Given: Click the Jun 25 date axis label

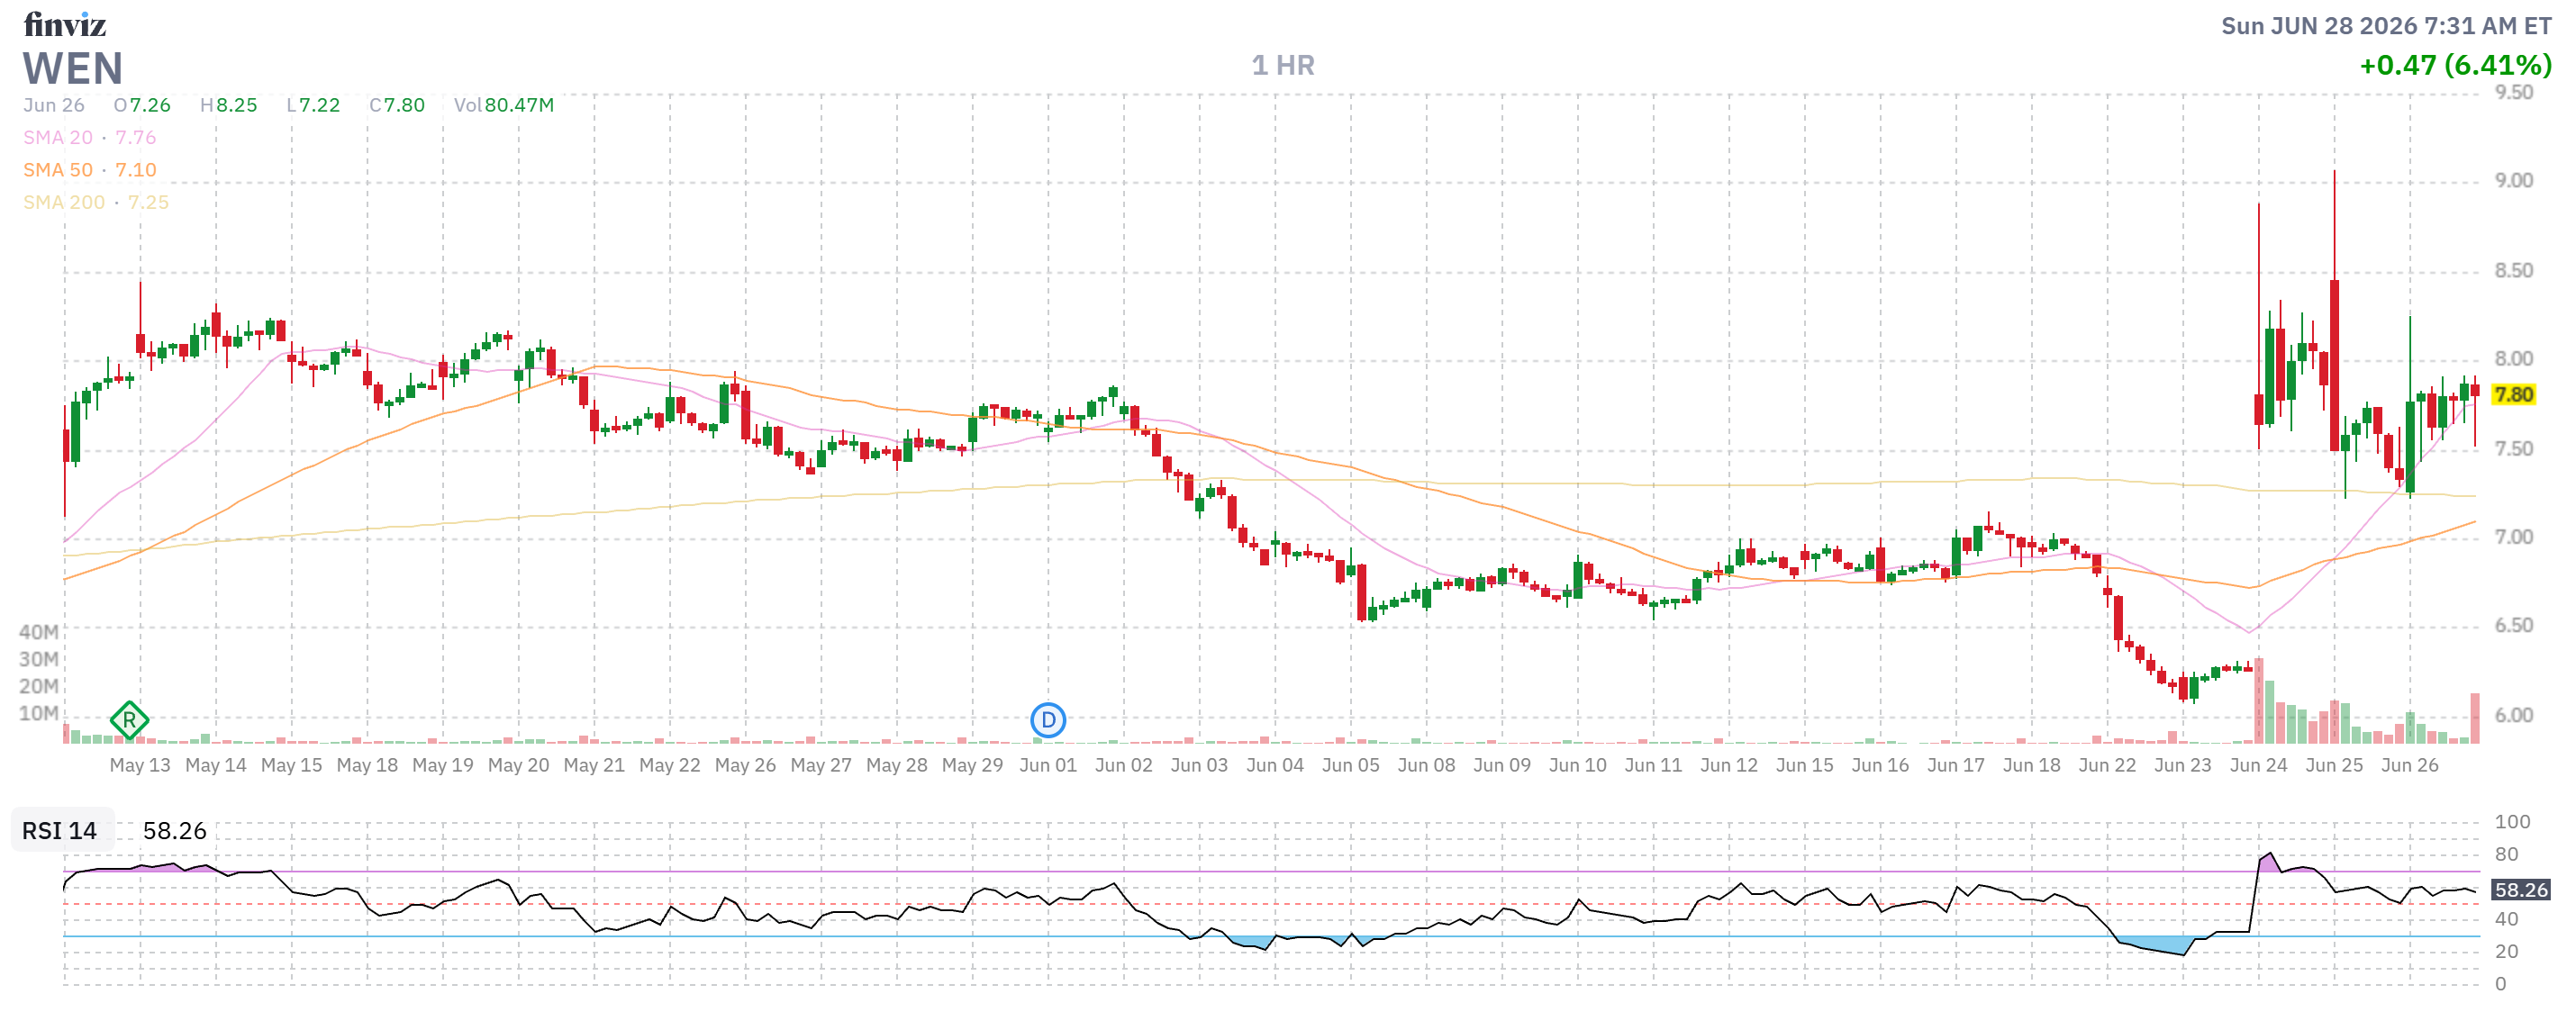Looking at the screenshot, I should pos(2335,765).
